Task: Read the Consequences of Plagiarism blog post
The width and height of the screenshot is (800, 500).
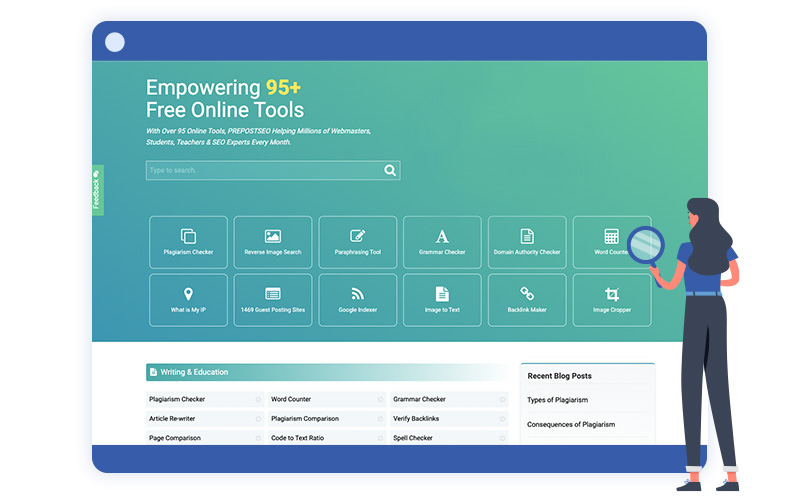Action: (x=571, y=424)
